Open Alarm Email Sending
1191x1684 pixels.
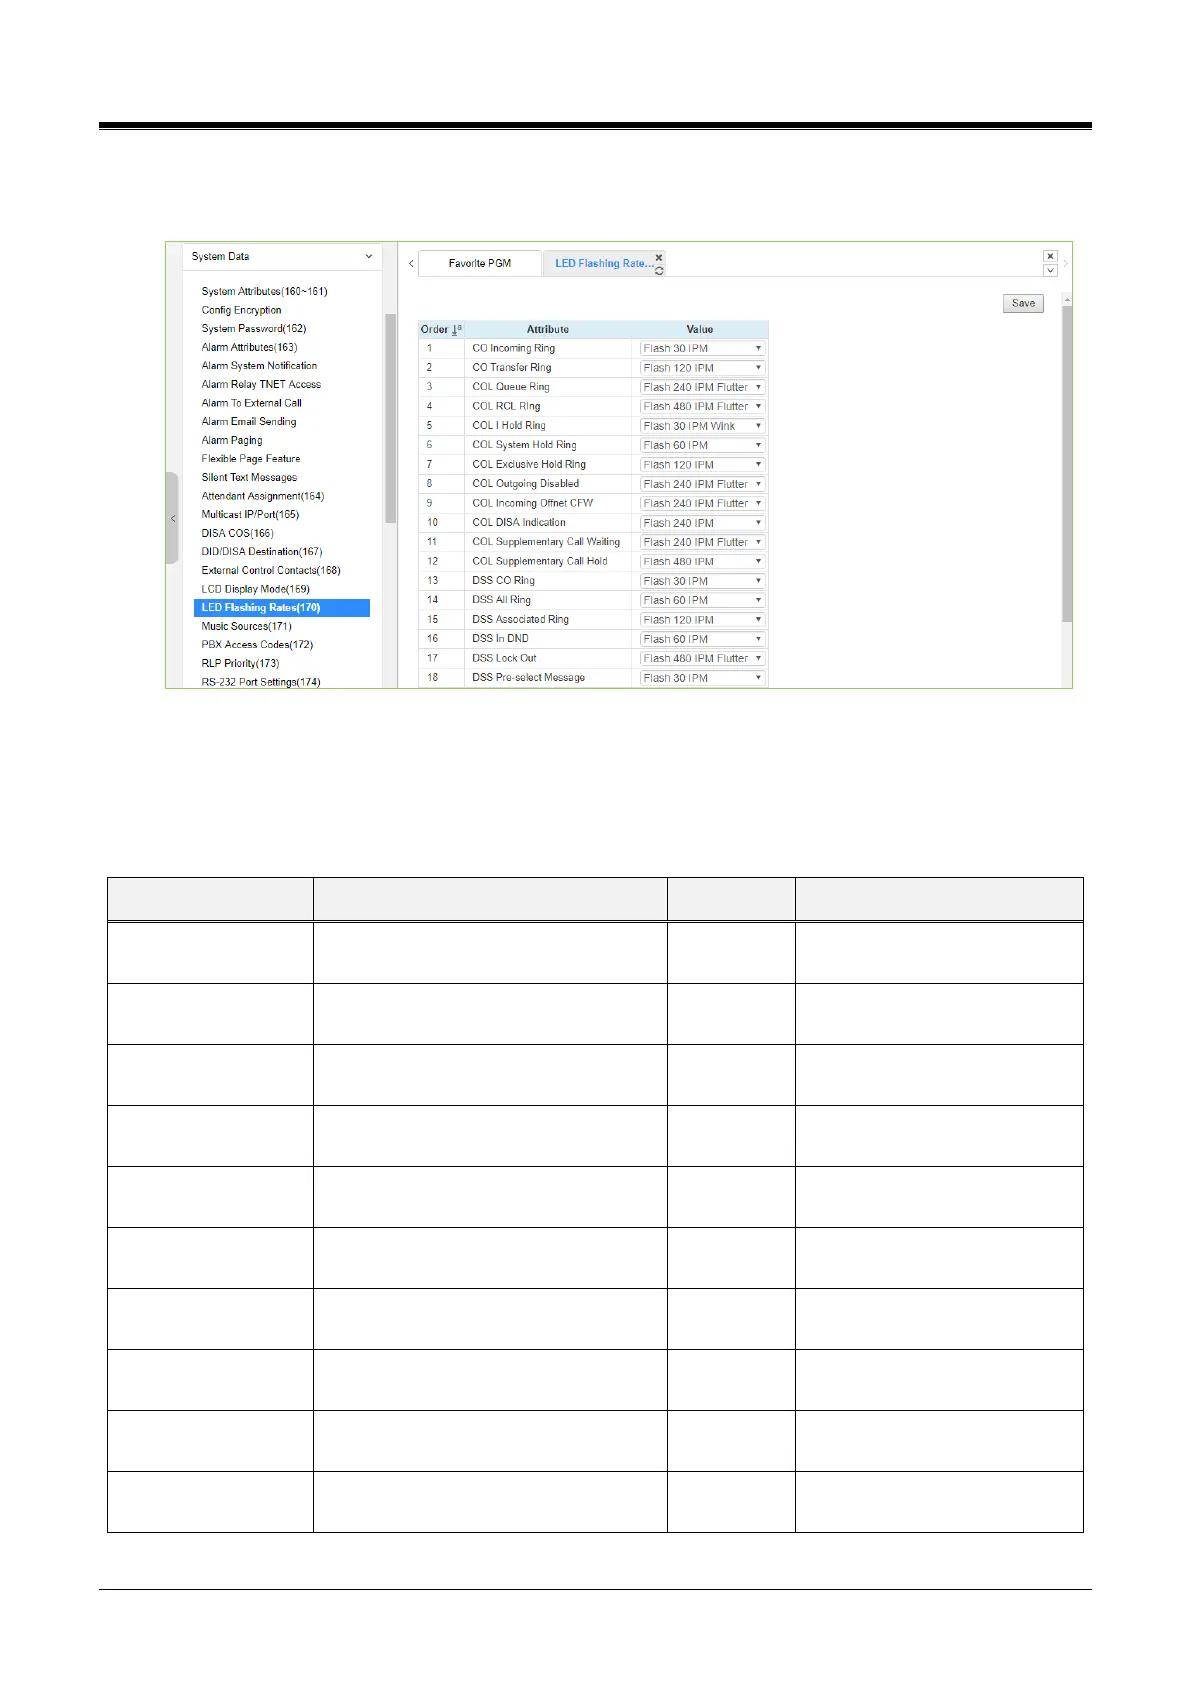(x=249, y=421)
